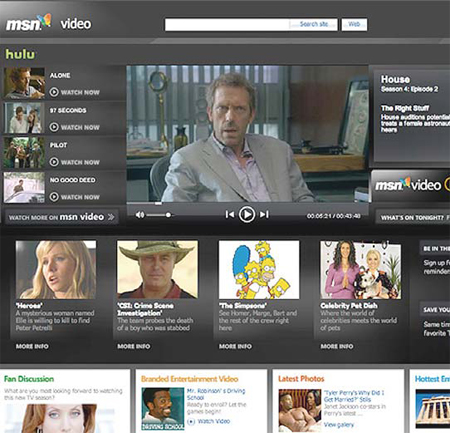
Task: Skip to next video in player
Action: point(264,214)
